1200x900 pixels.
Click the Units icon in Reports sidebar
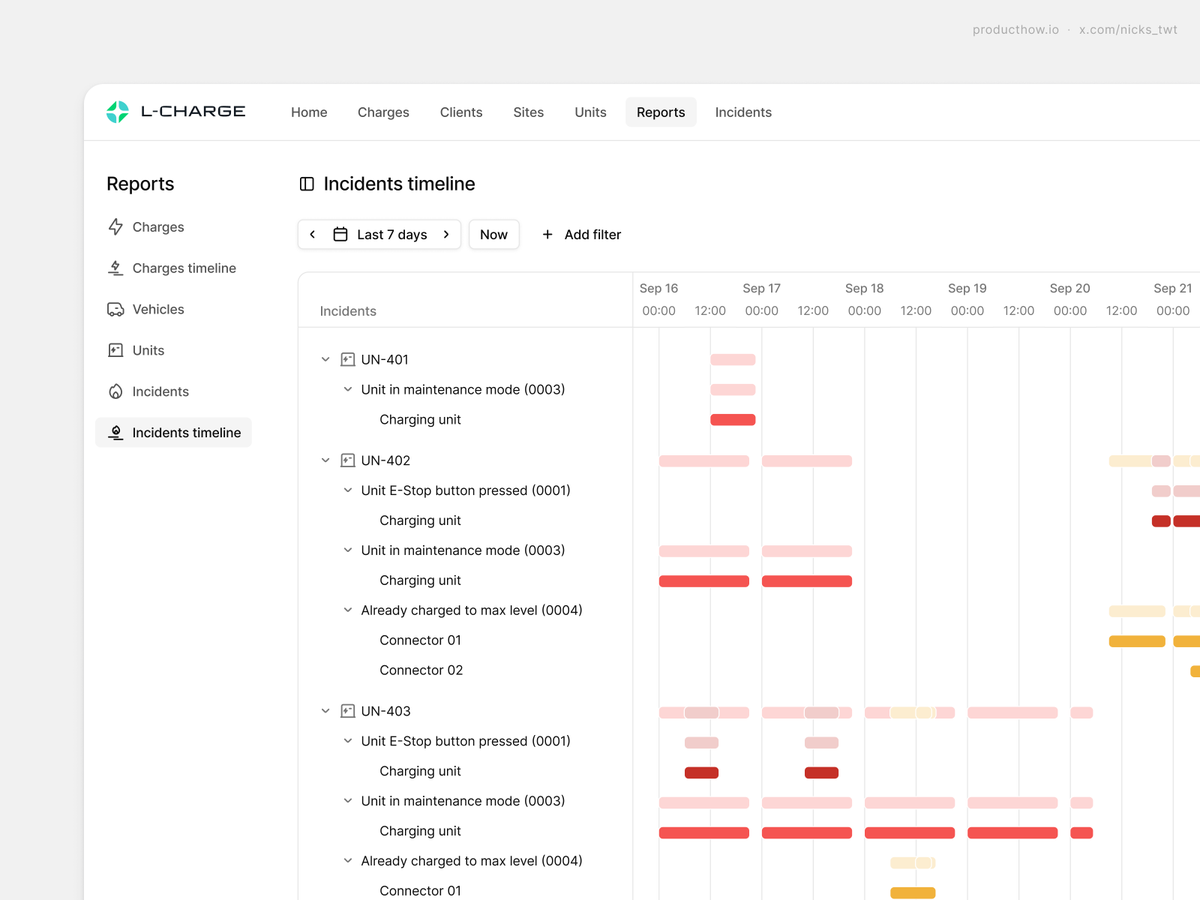(116, 350)
